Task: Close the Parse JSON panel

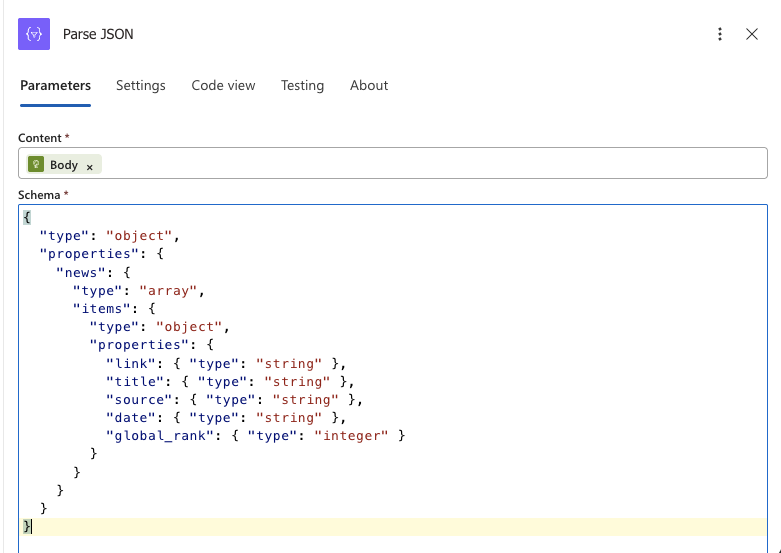Action: (752, 34)
